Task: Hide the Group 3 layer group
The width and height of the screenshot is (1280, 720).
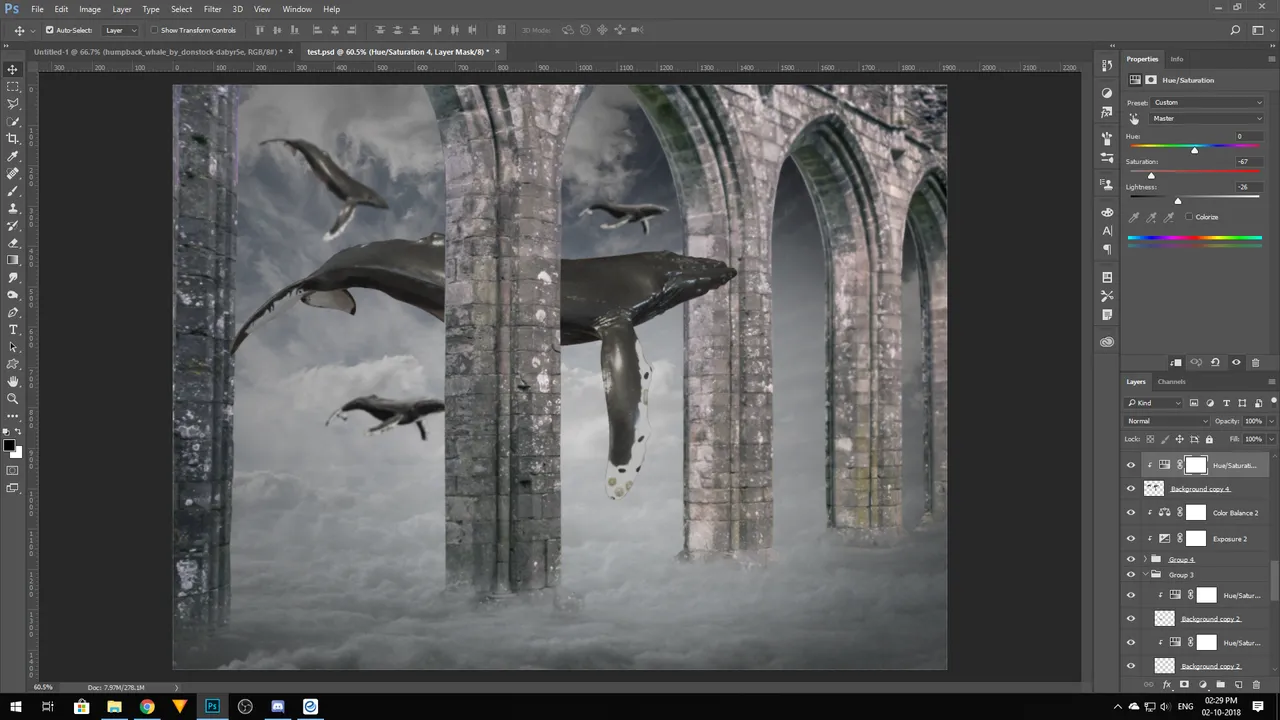Action: [x=1131, y=575]
